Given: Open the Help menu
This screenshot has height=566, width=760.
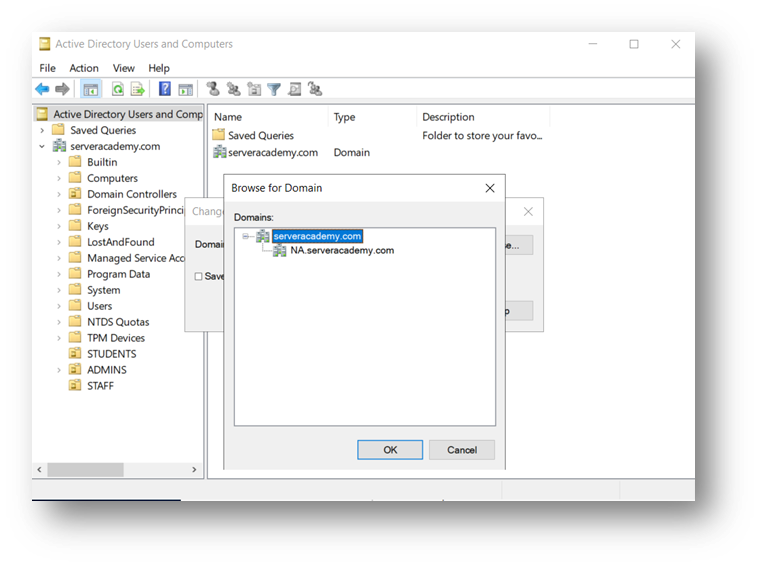Looking at the screenshot, I should pos(159,68).
